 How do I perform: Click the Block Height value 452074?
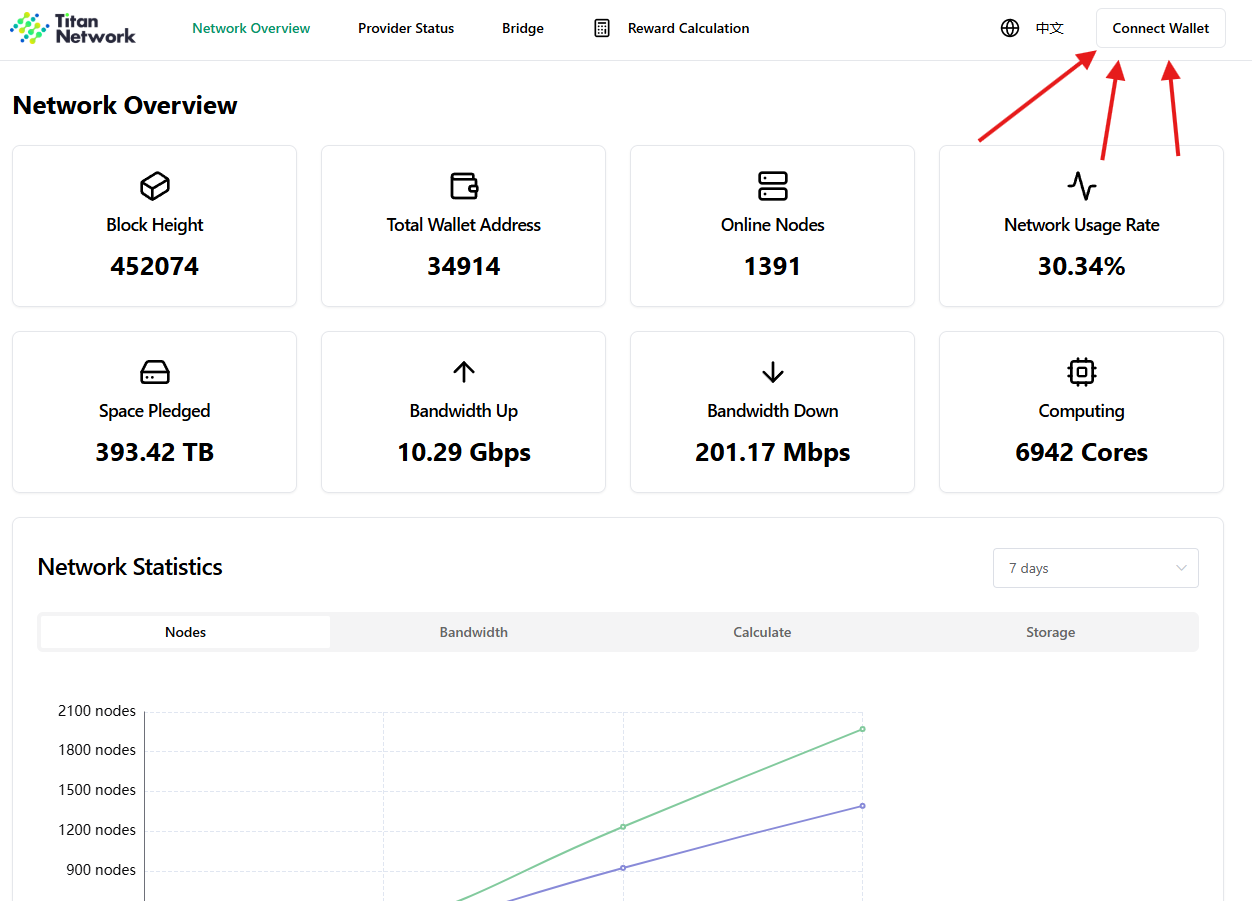click(x=155, y=267)
